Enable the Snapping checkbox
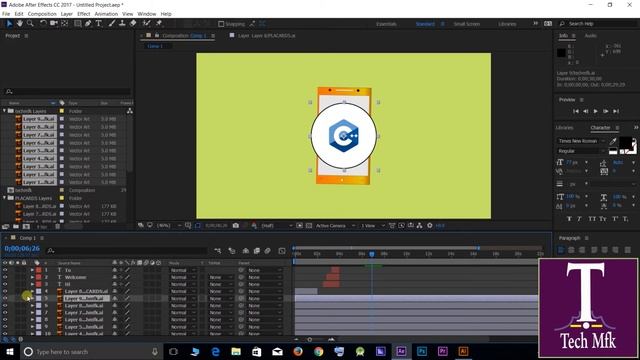Screen dimensions: 640x360 click(221, 24)
